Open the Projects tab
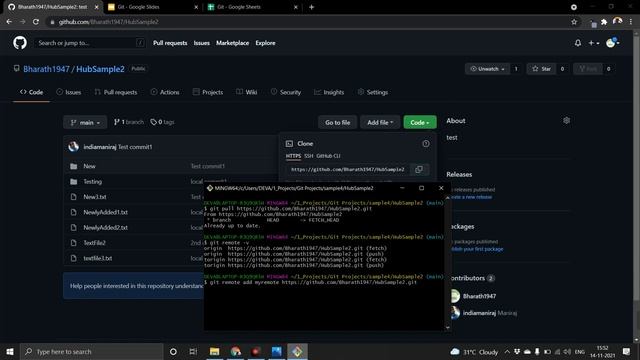The image size is (640, 360). (x=208, y=92)
